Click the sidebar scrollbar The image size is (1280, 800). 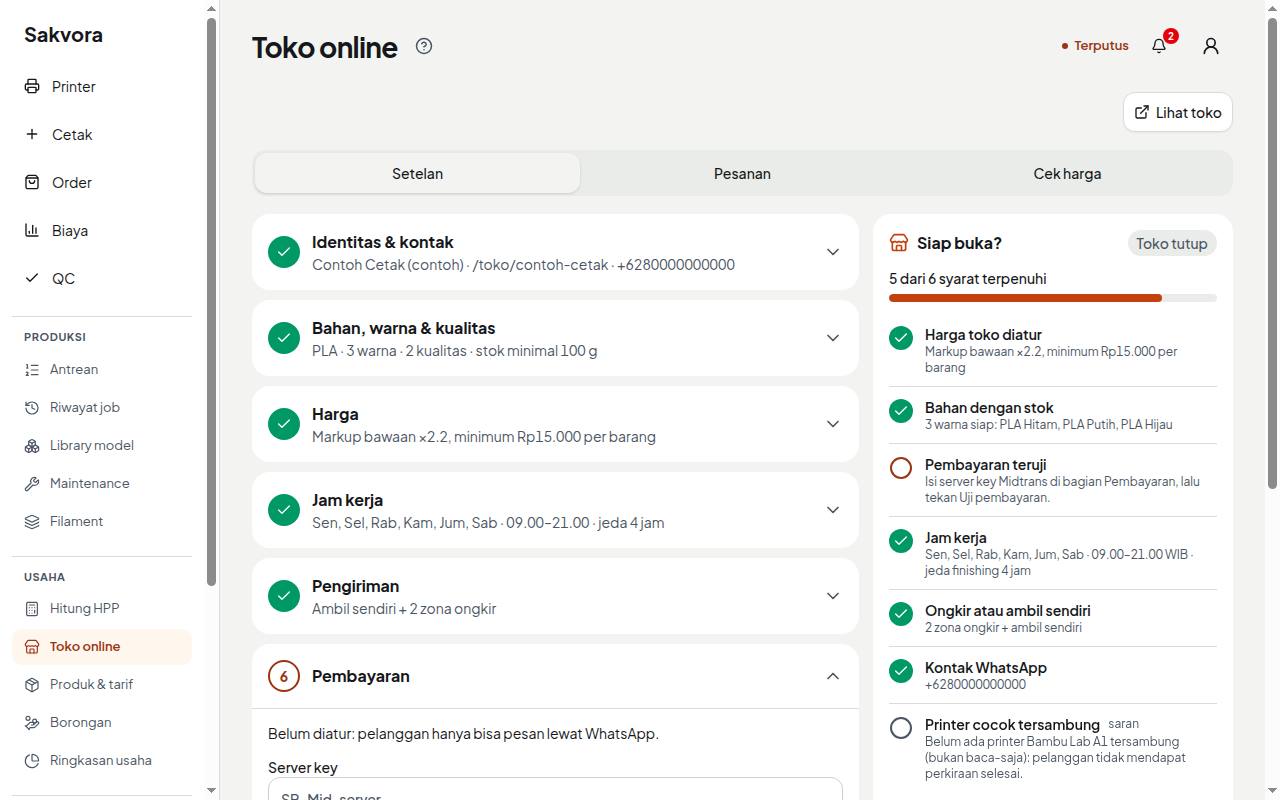211,300
